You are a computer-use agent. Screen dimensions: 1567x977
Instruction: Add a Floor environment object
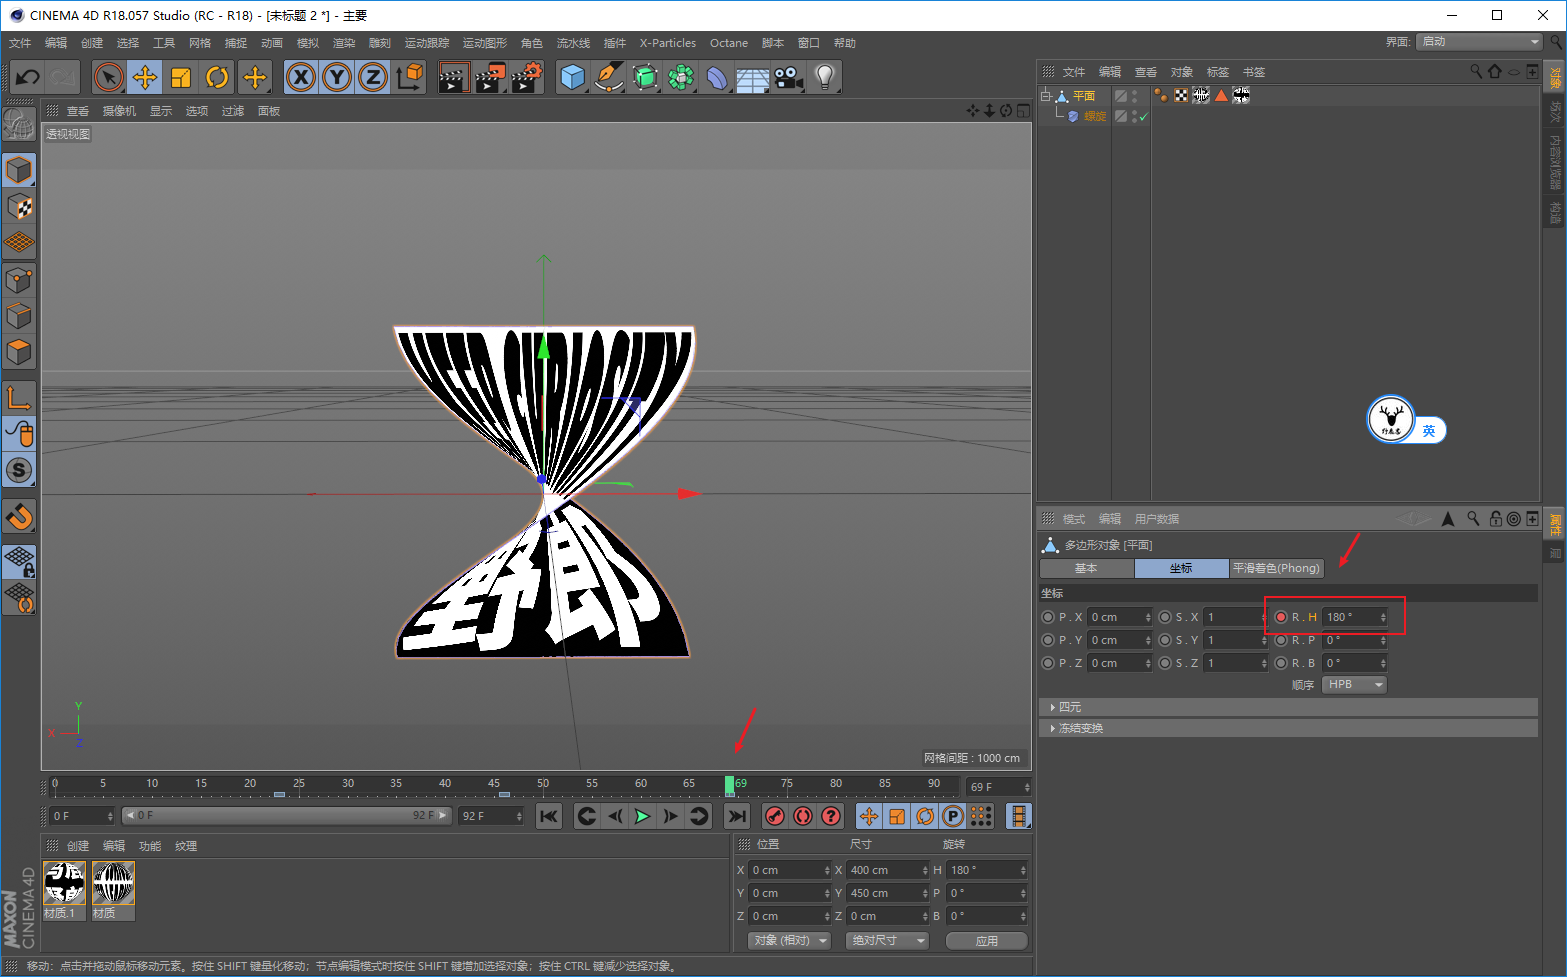pyautogui.click(x=753, y=77)
